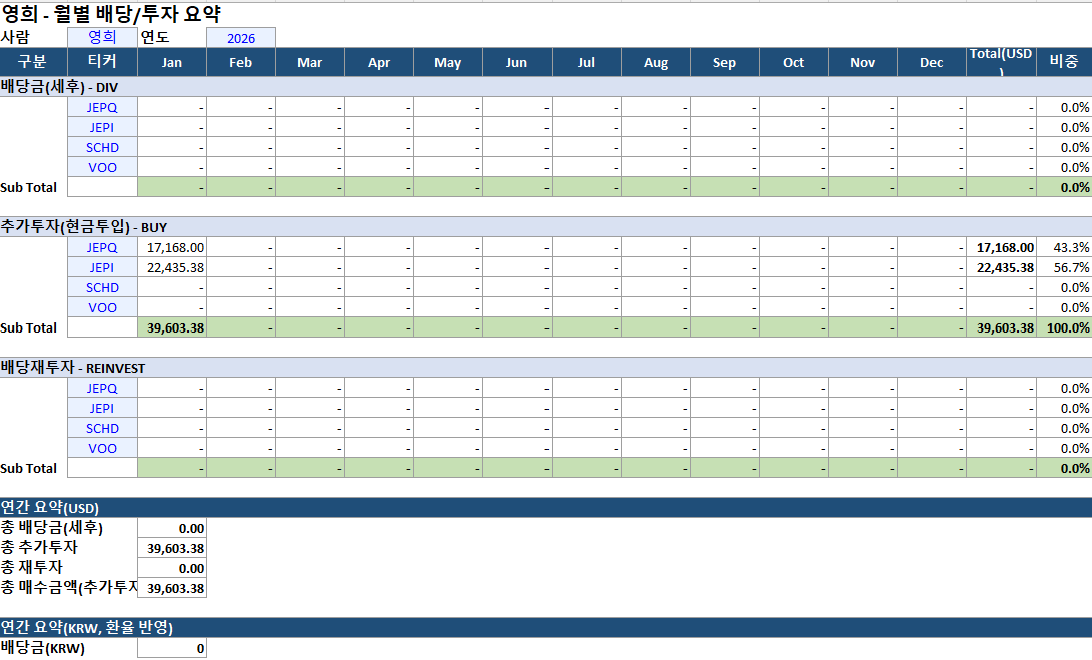Select the 배당금(세후) - DIV section header
Image resolution: width=1092 pixels, height=660 pixels.
546,87
